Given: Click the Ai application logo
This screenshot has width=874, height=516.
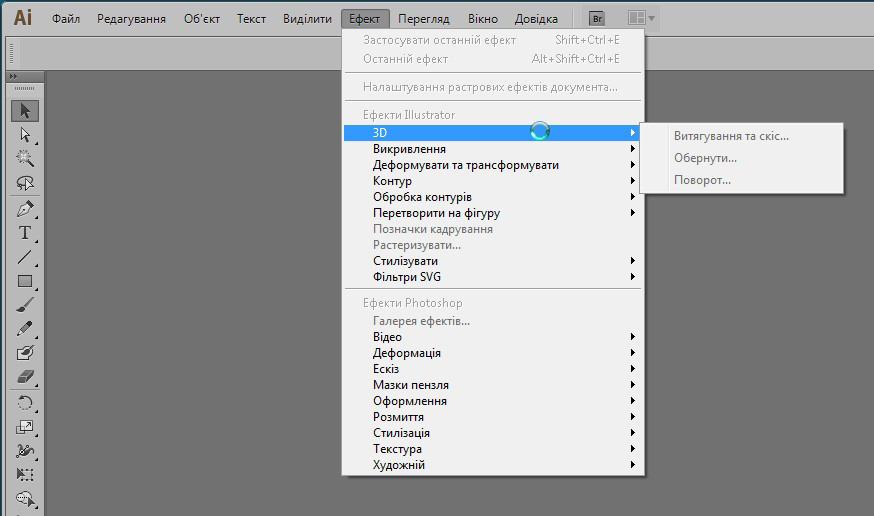Looking at the screenshot, I should [22, 18].
